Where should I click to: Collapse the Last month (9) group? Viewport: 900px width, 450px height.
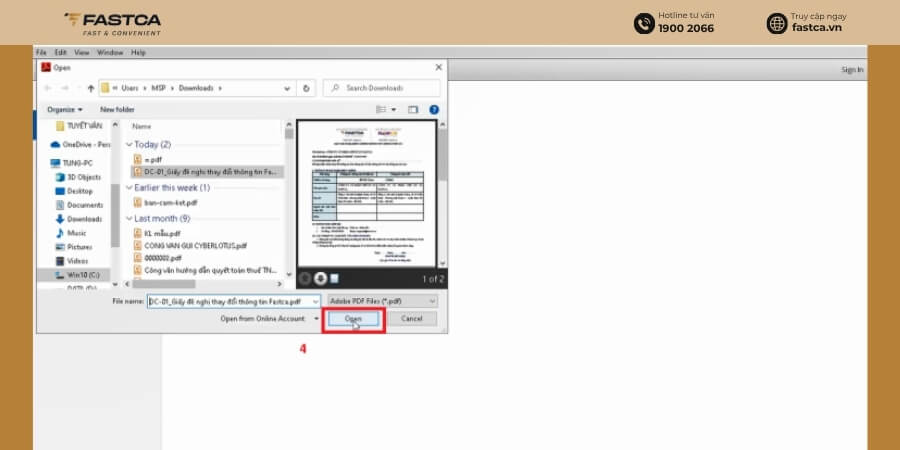click(130, 219)
